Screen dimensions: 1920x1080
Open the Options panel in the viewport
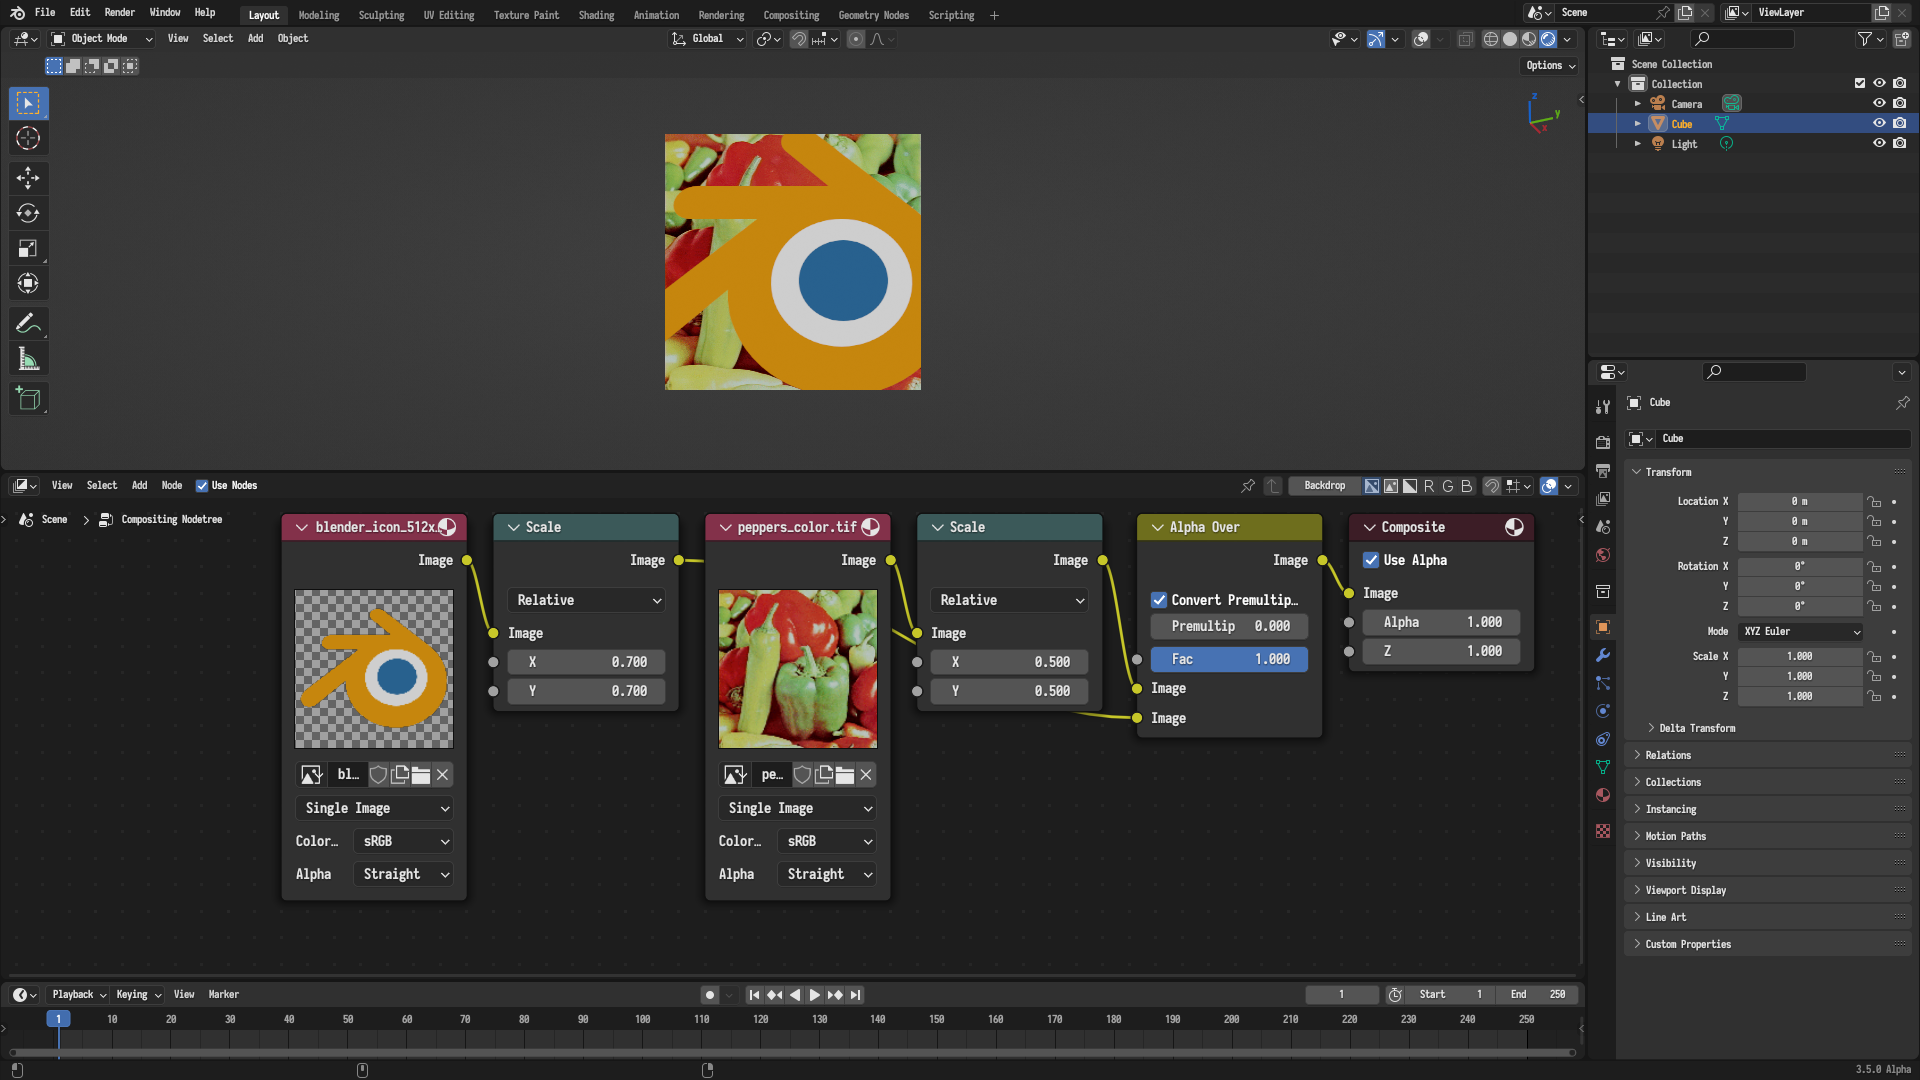(1548, 66)
